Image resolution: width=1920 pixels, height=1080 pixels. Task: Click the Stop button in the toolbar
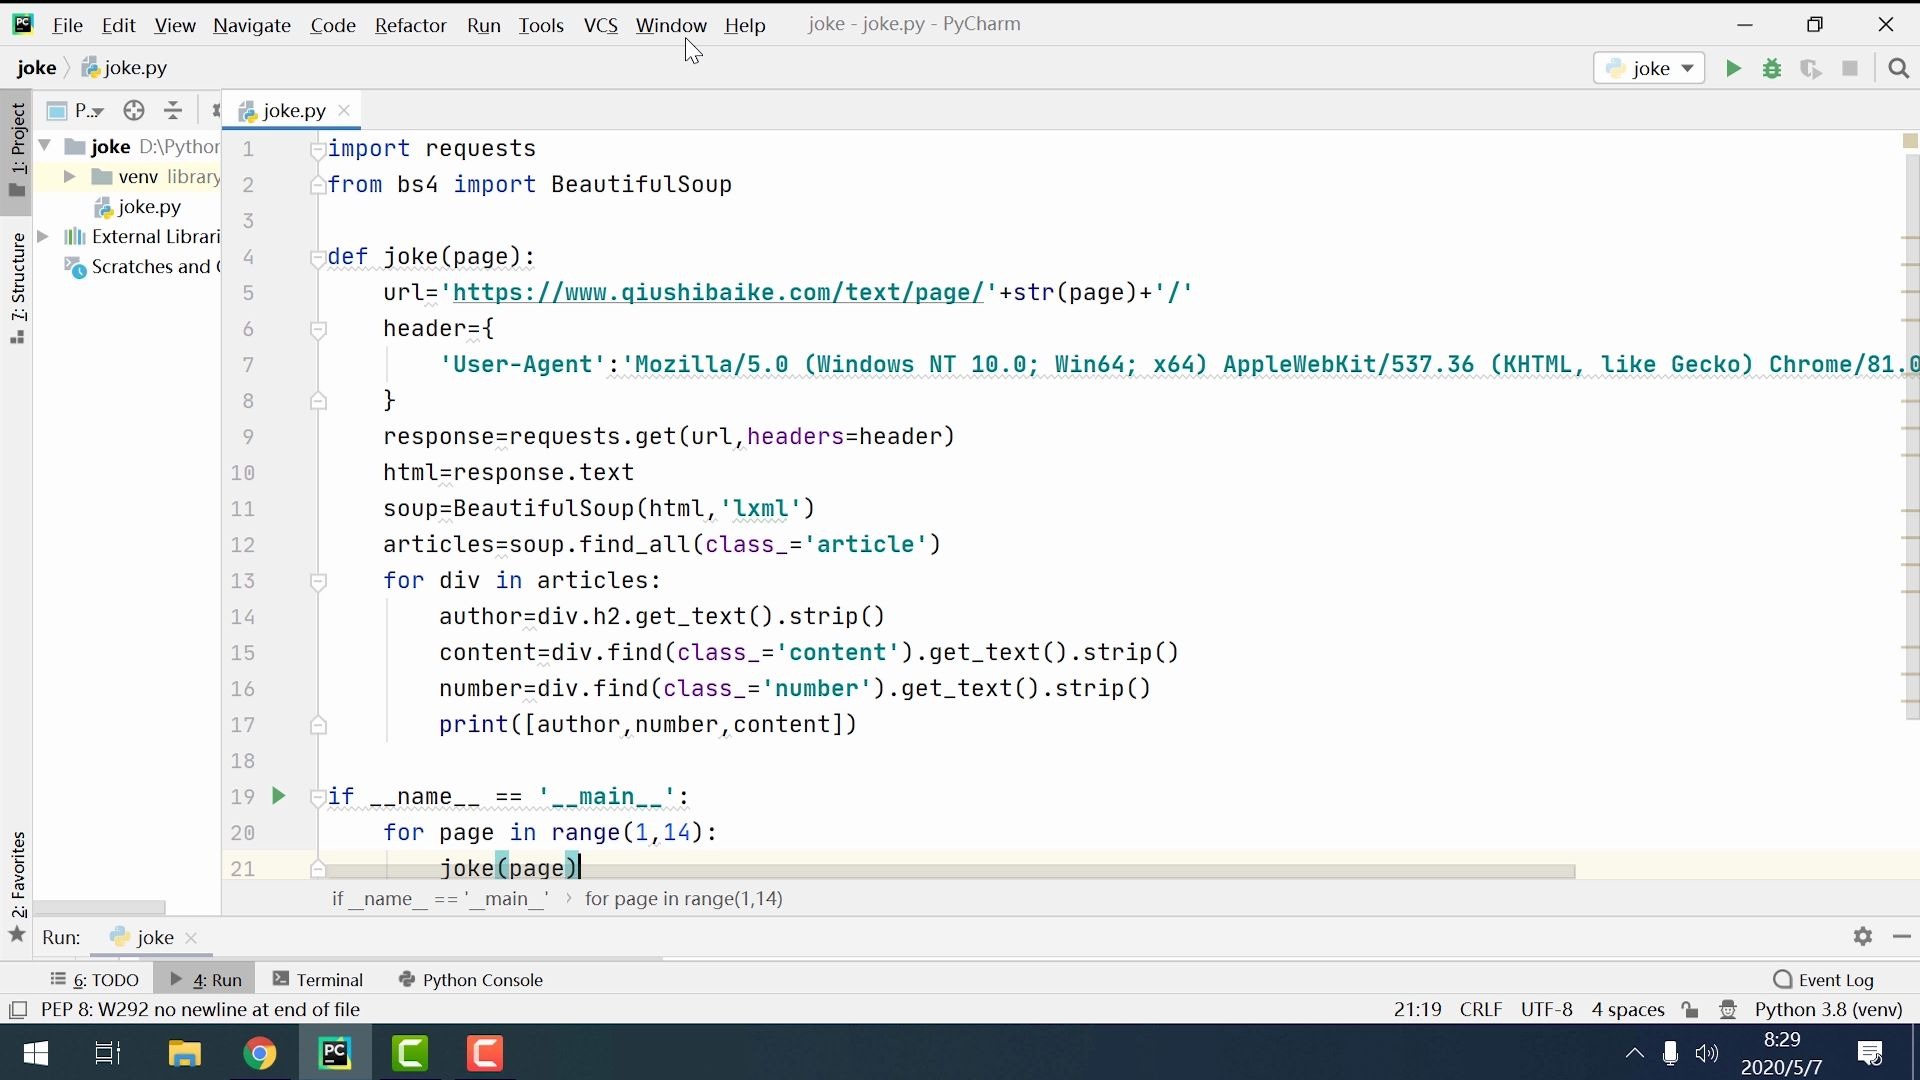point(1850,67)
